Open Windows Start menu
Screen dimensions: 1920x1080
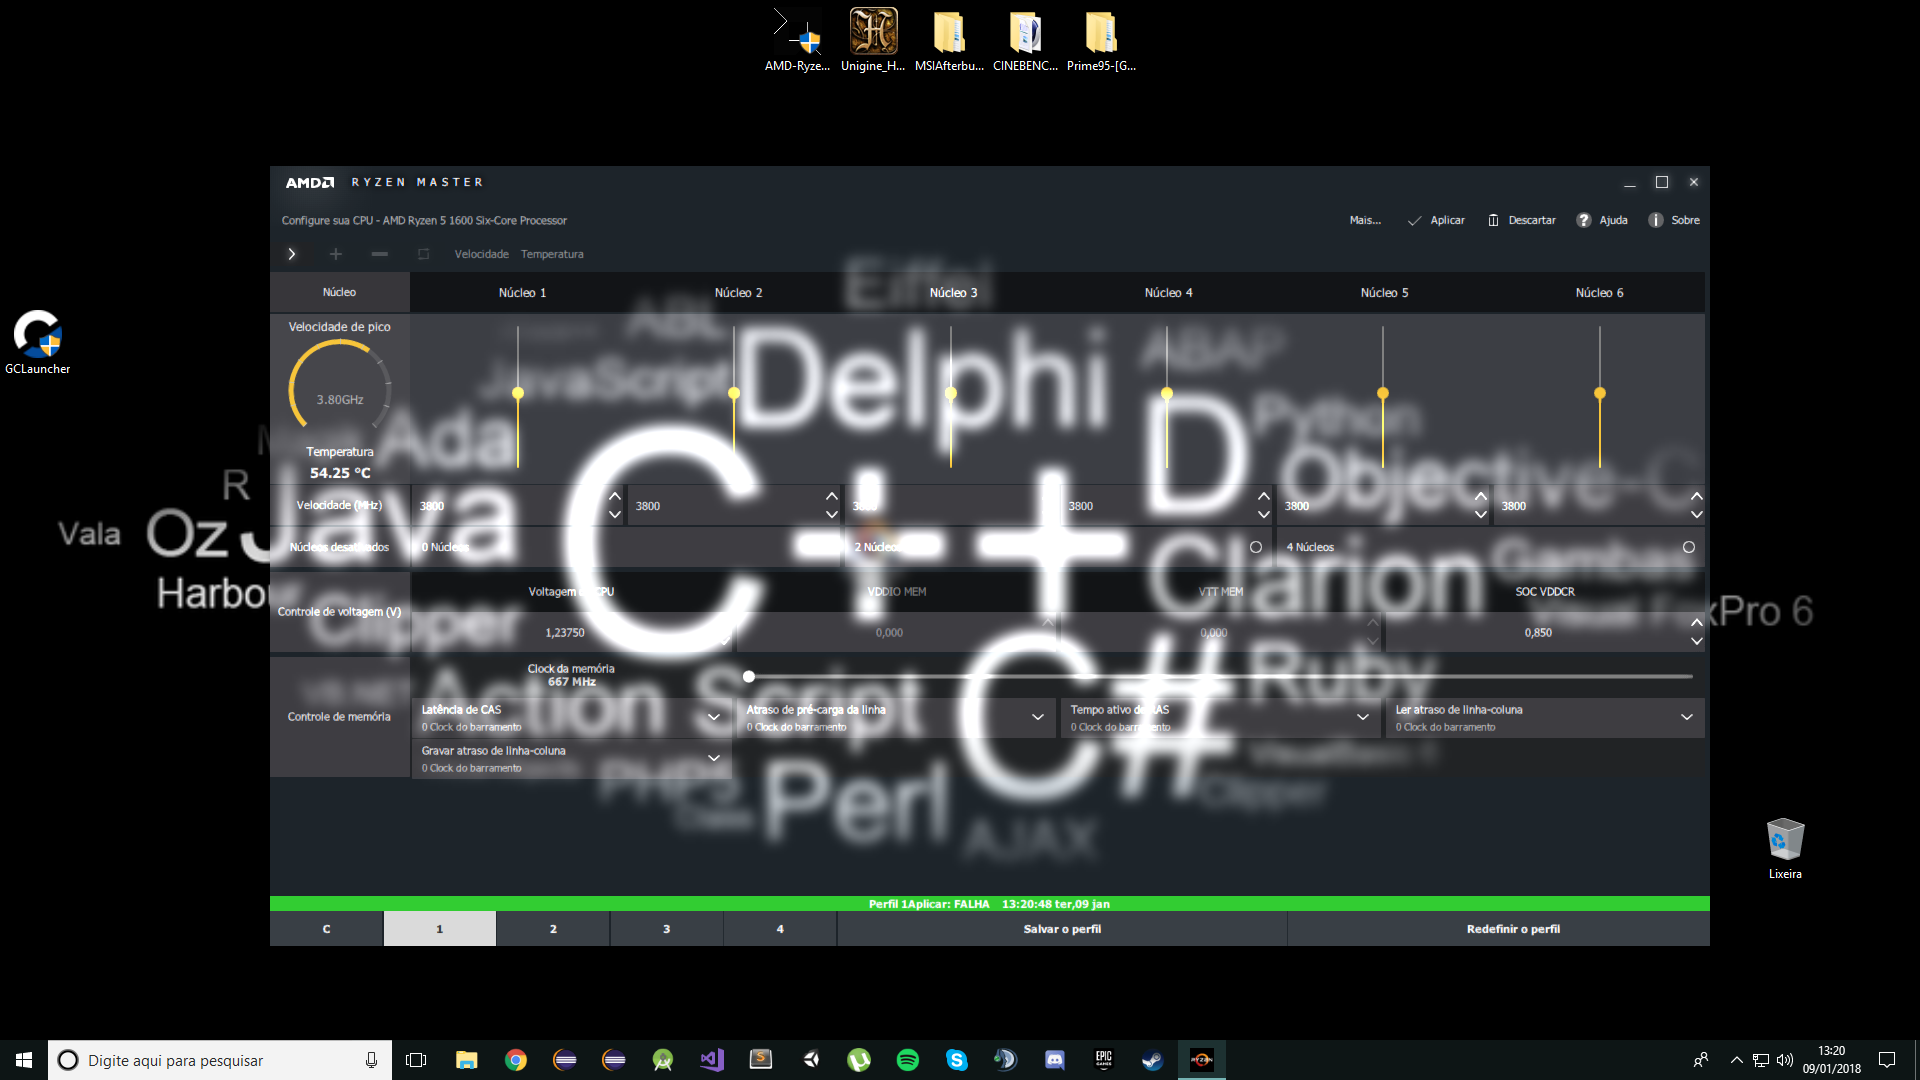(x=24, y=1060)
